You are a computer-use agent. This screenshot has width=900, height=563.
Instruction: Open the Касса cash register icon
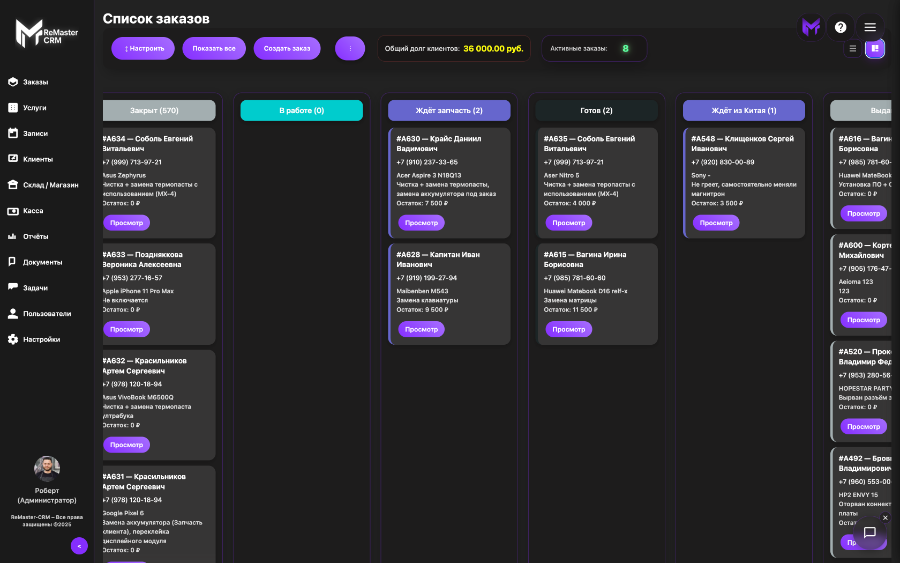tap(13, 211)
